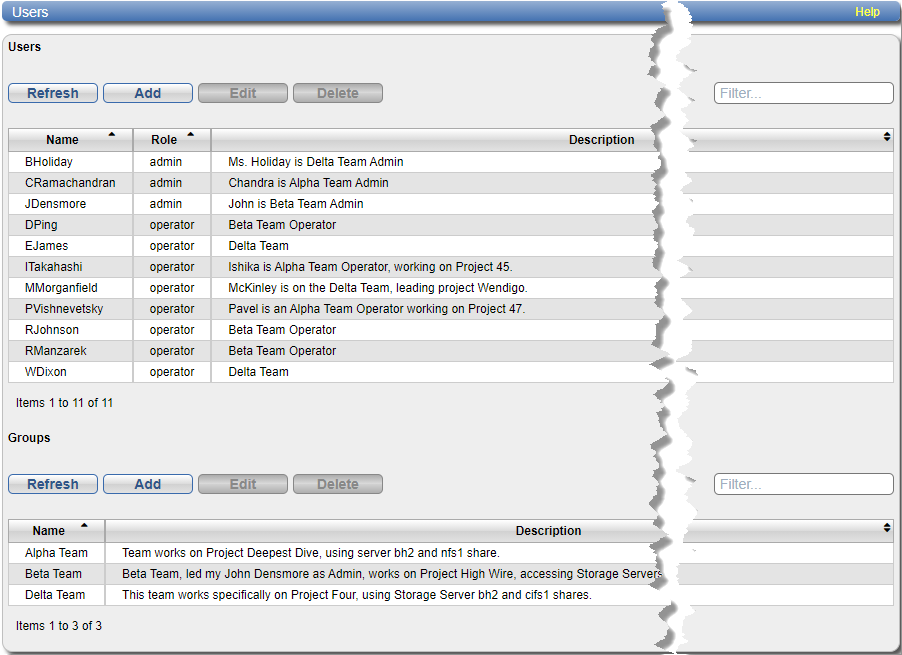The height and width of the screenshot is (655, 902).
Task: Sort users by Name column arrow
Action: pyautogui.click(x=111, y=134)
